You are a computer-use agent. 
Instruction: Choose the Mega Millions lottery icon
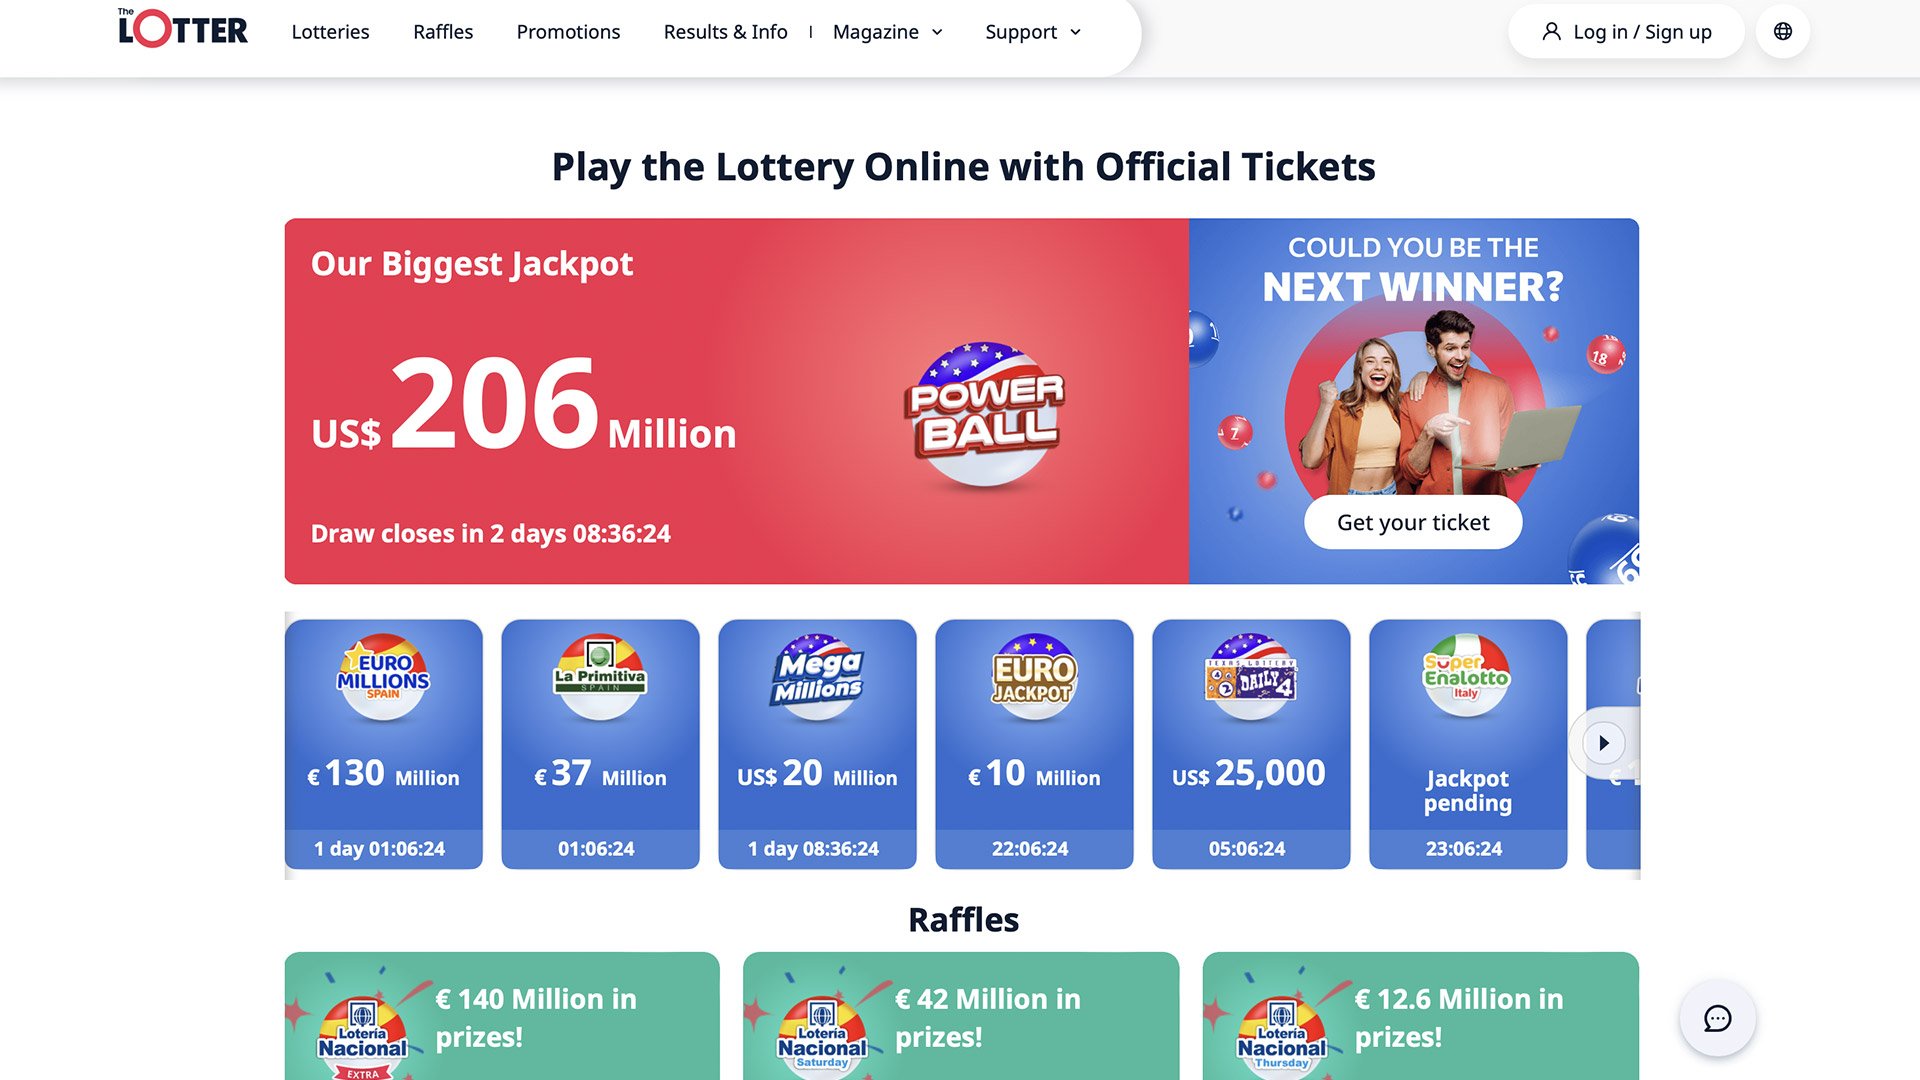point(817,676)
